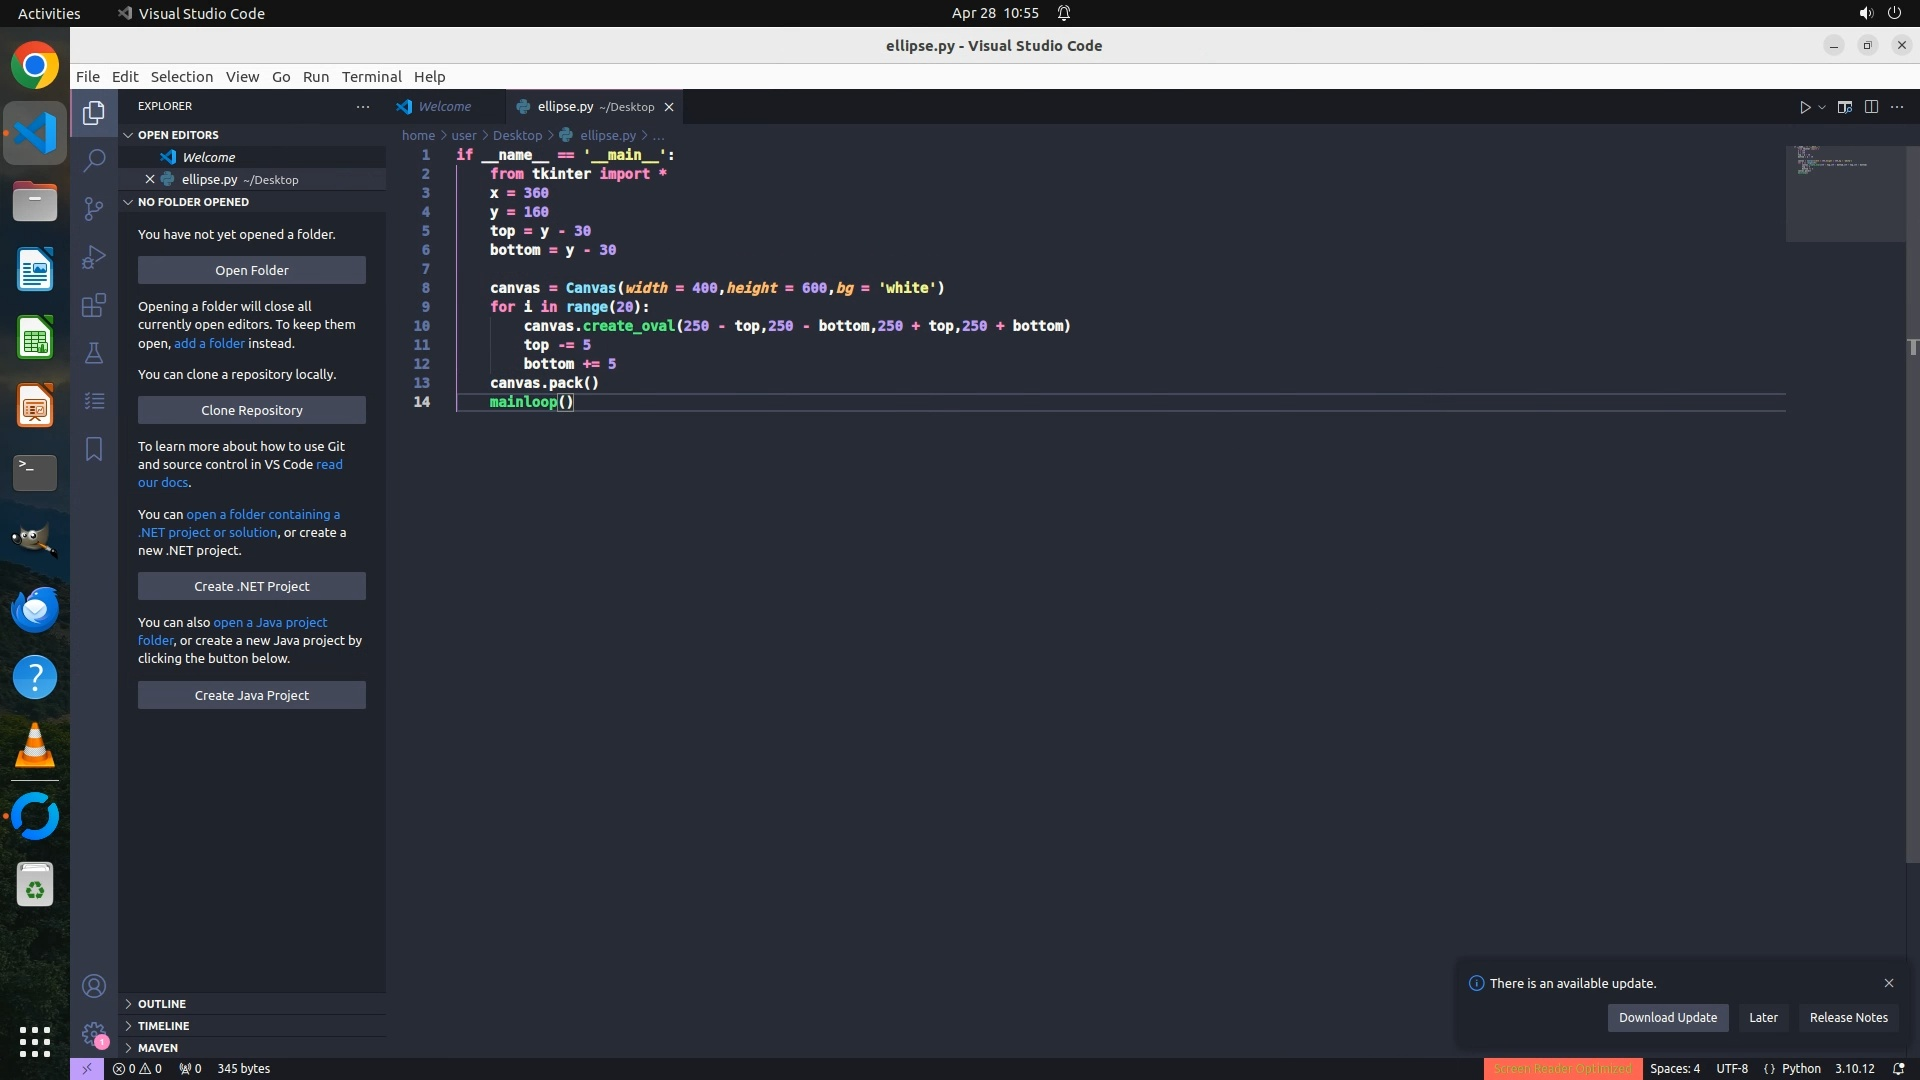
Task: Toggle the Screen Reader Optimized status item
Action: coord(1562,1068)
